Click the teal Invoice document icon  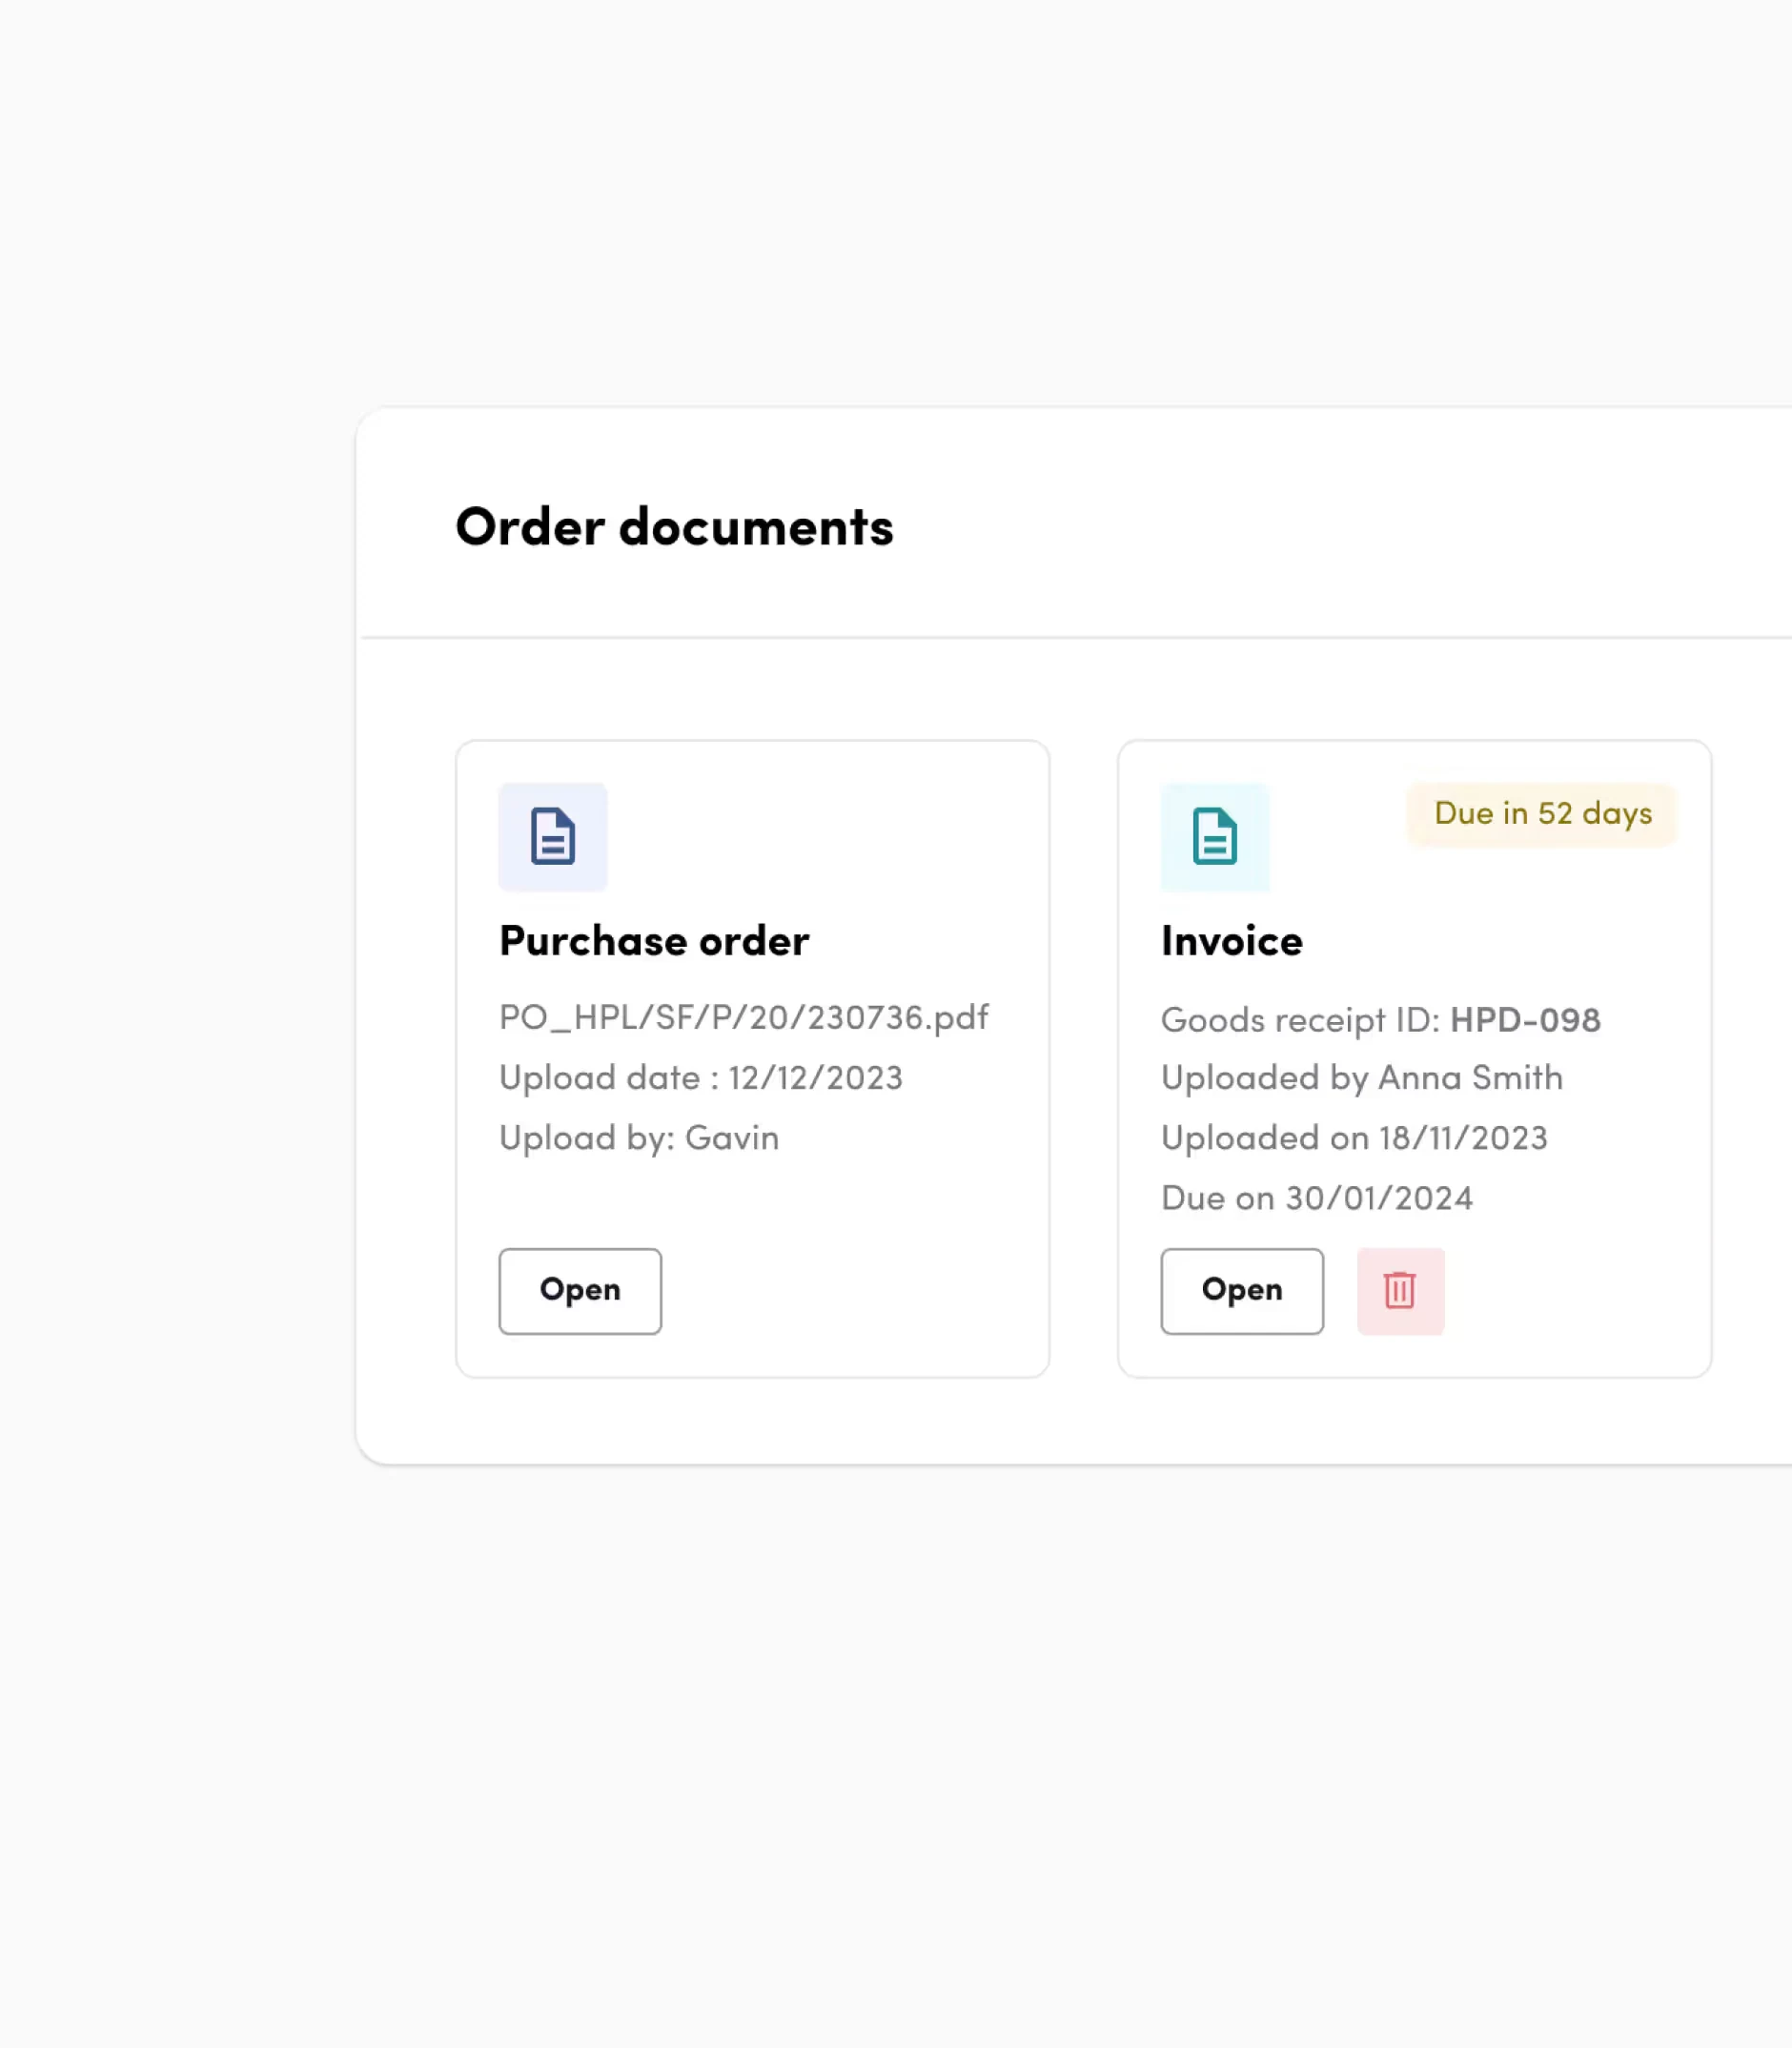(1215, 837)
